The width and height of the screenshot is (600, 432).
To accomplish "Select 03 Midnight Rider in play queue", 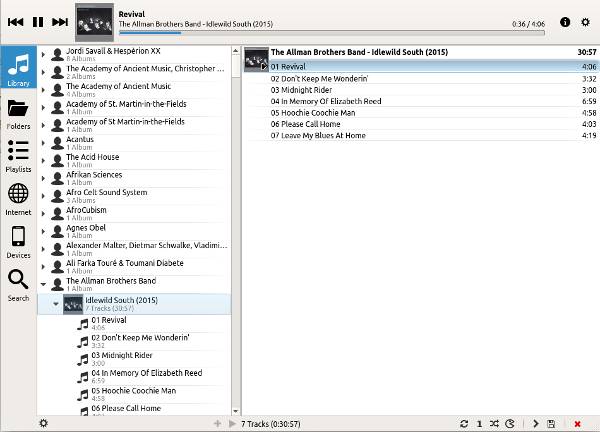I will coord(421,90).
